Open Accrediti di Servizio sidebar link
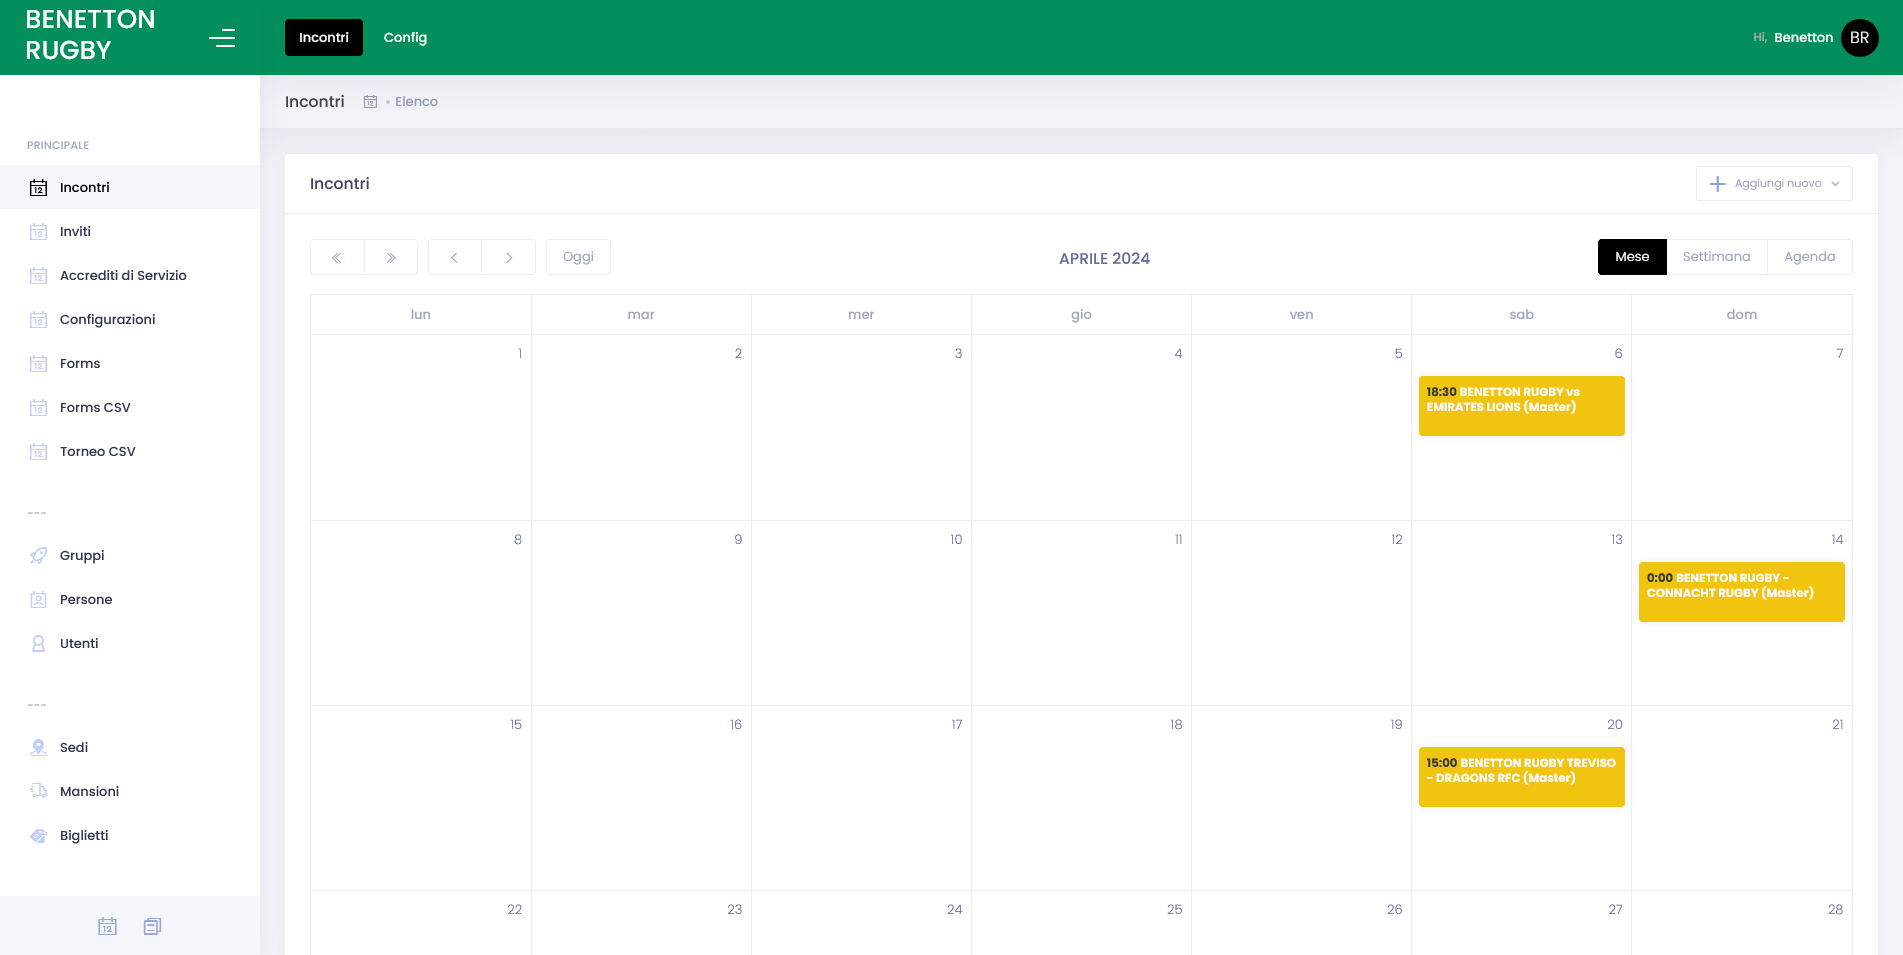This screenshot has height=955, width=1903. [130, 275]
